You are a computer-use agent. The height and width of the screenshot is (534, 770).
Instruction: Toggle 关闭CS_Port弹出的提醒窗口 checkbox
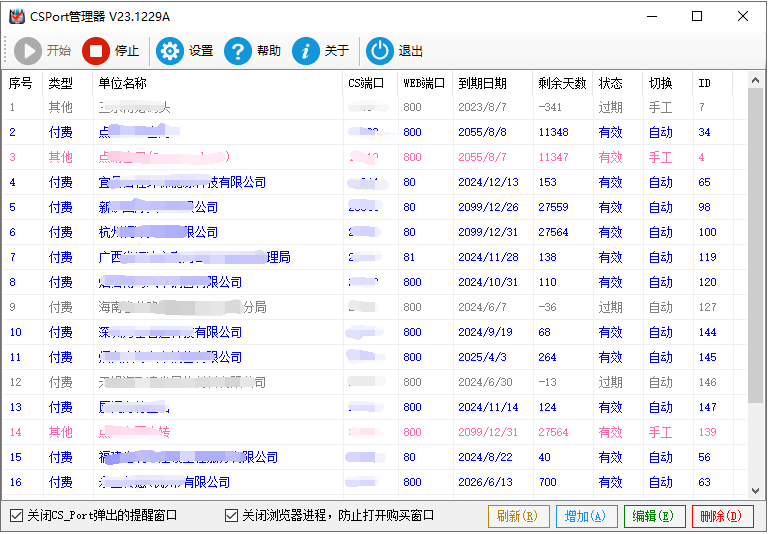pos(16,516)
